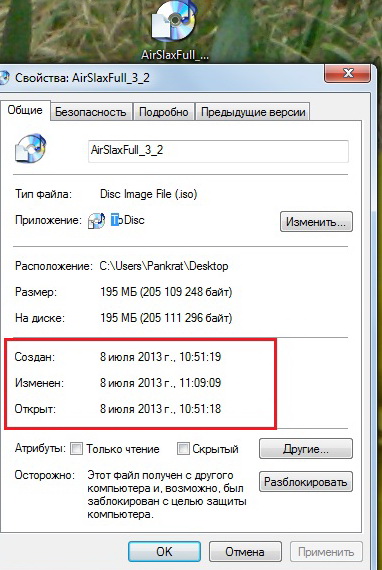The width and height of the screenshot is (382, 570).
Task: Click the disc icon in the title bar
Action: pyautogui.click(x=4, y=78)
